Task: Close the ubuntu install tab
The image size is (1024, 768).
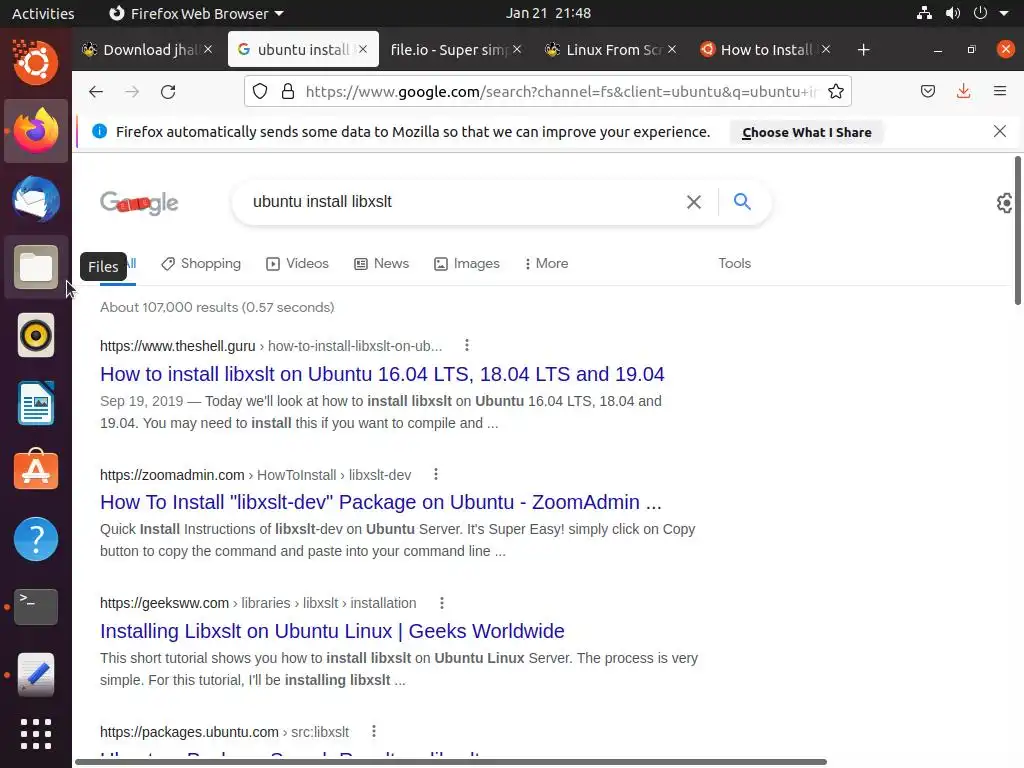Action: point(363,50)
